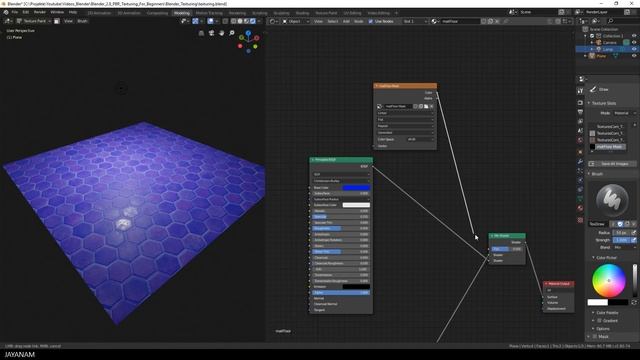Open the Brush menu in viewport header

click(82, 21)
